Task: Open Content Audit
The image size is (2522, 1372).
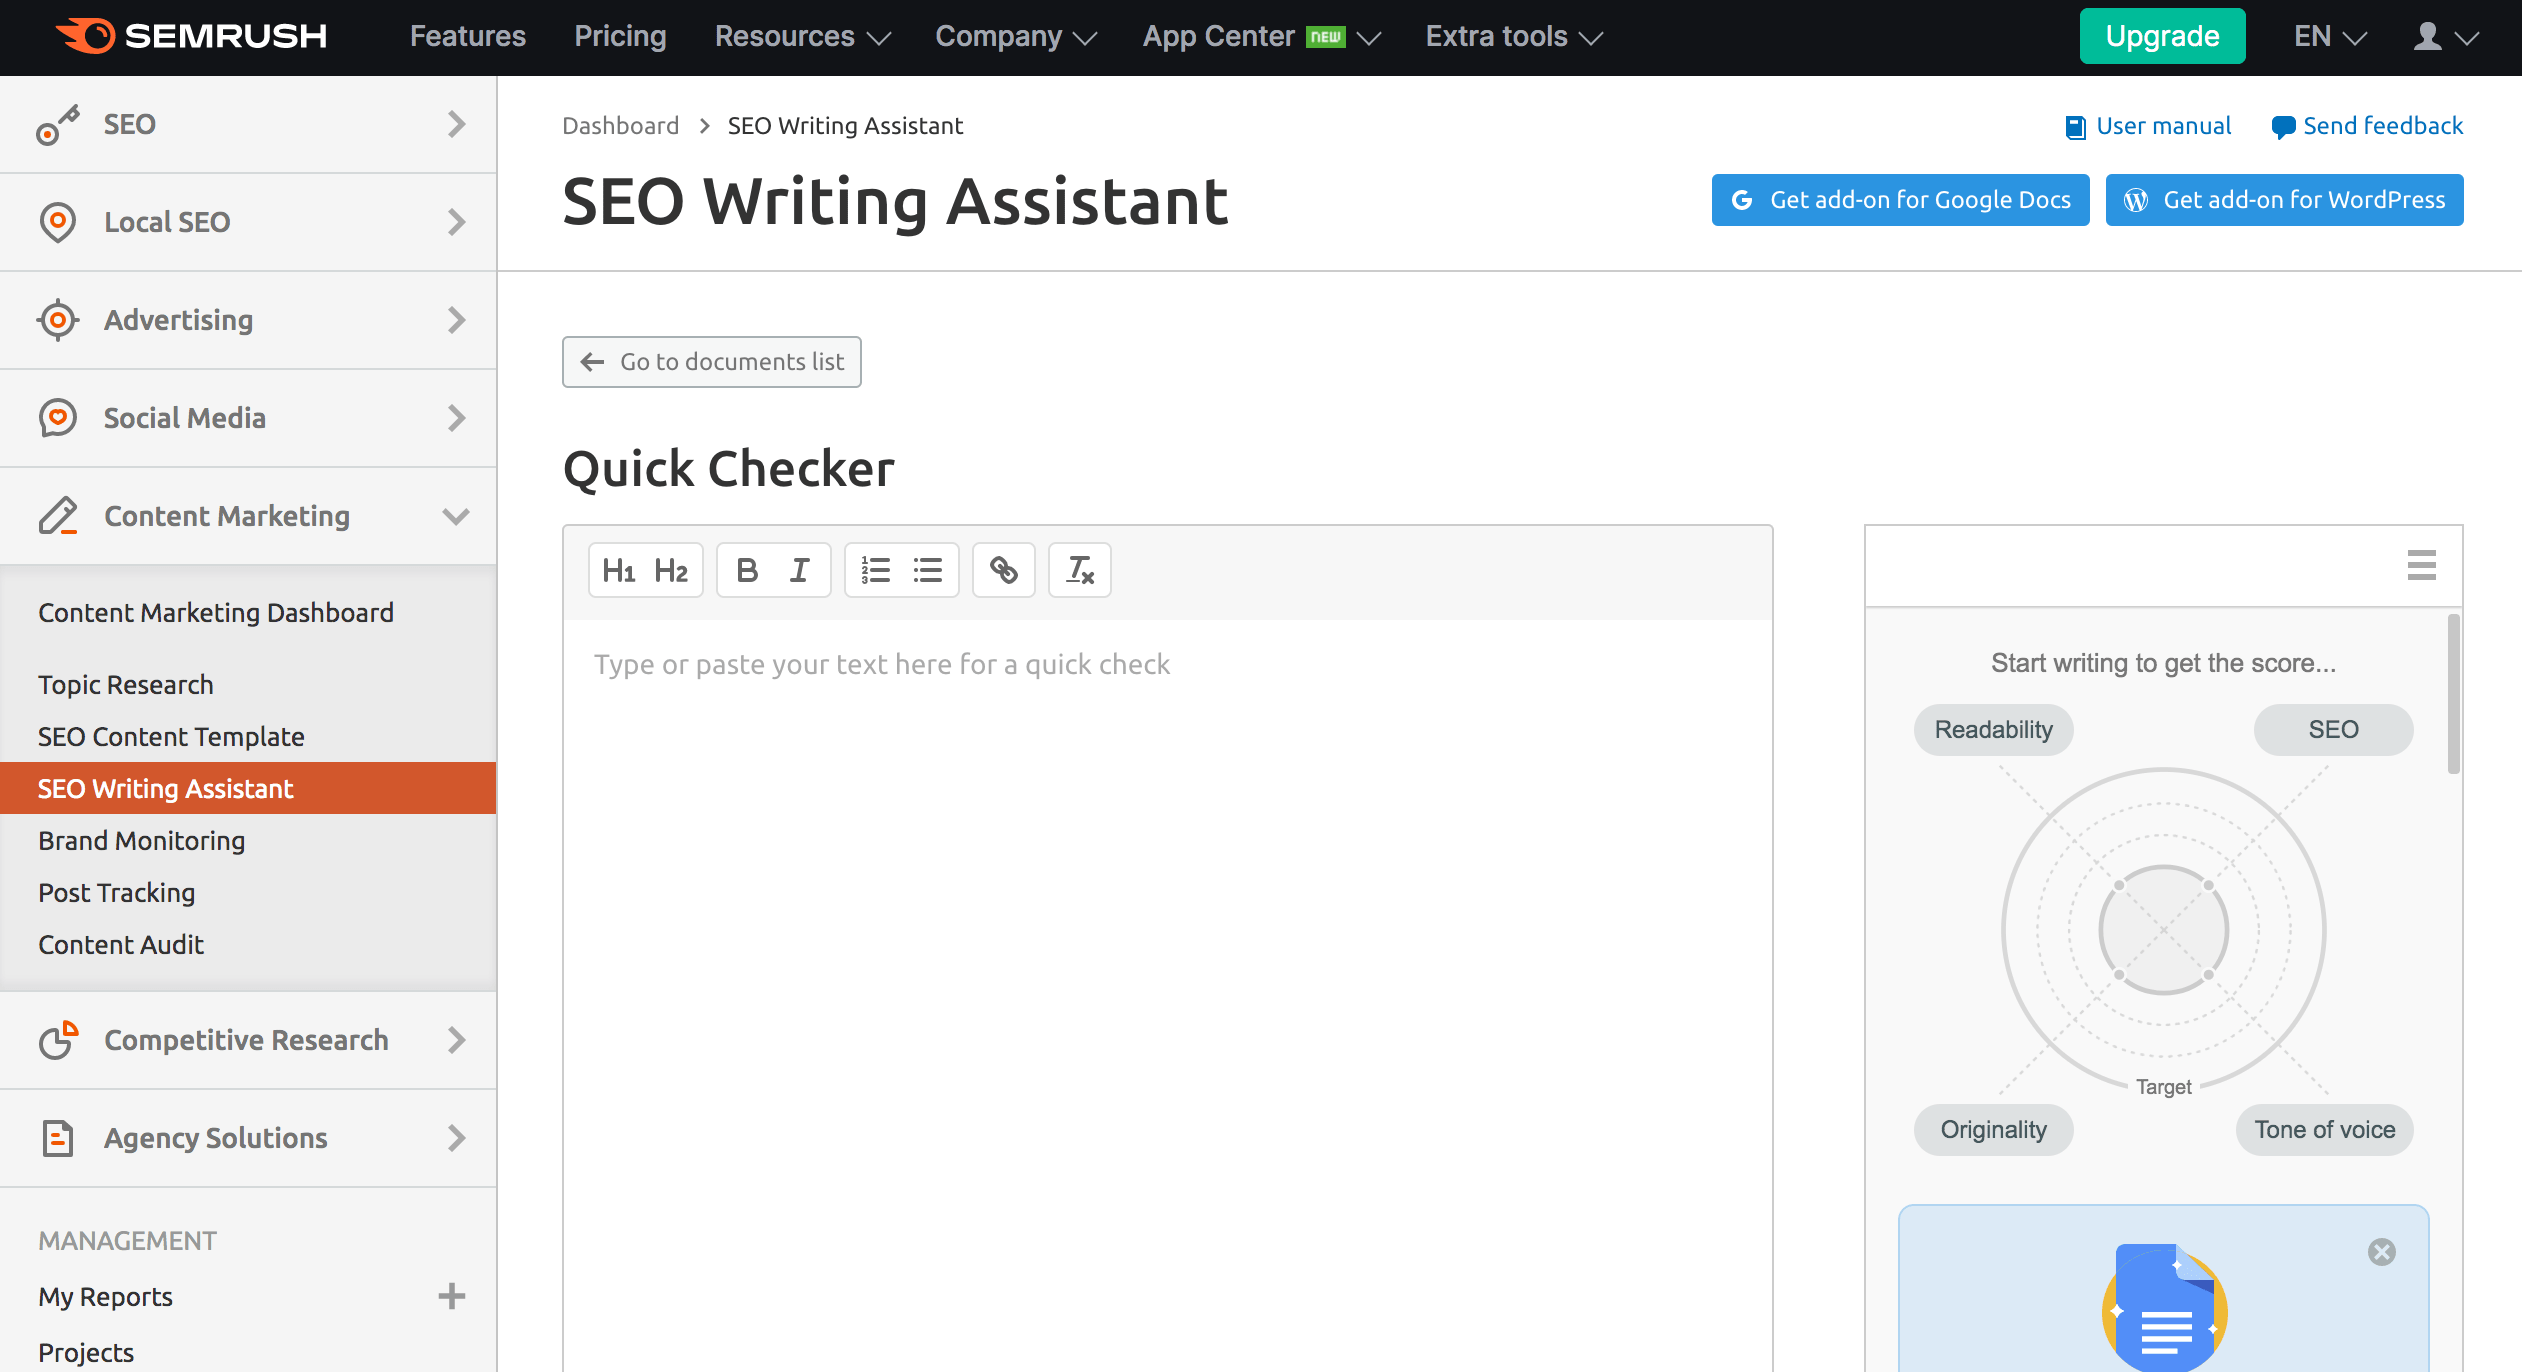Action: [121, 945]
